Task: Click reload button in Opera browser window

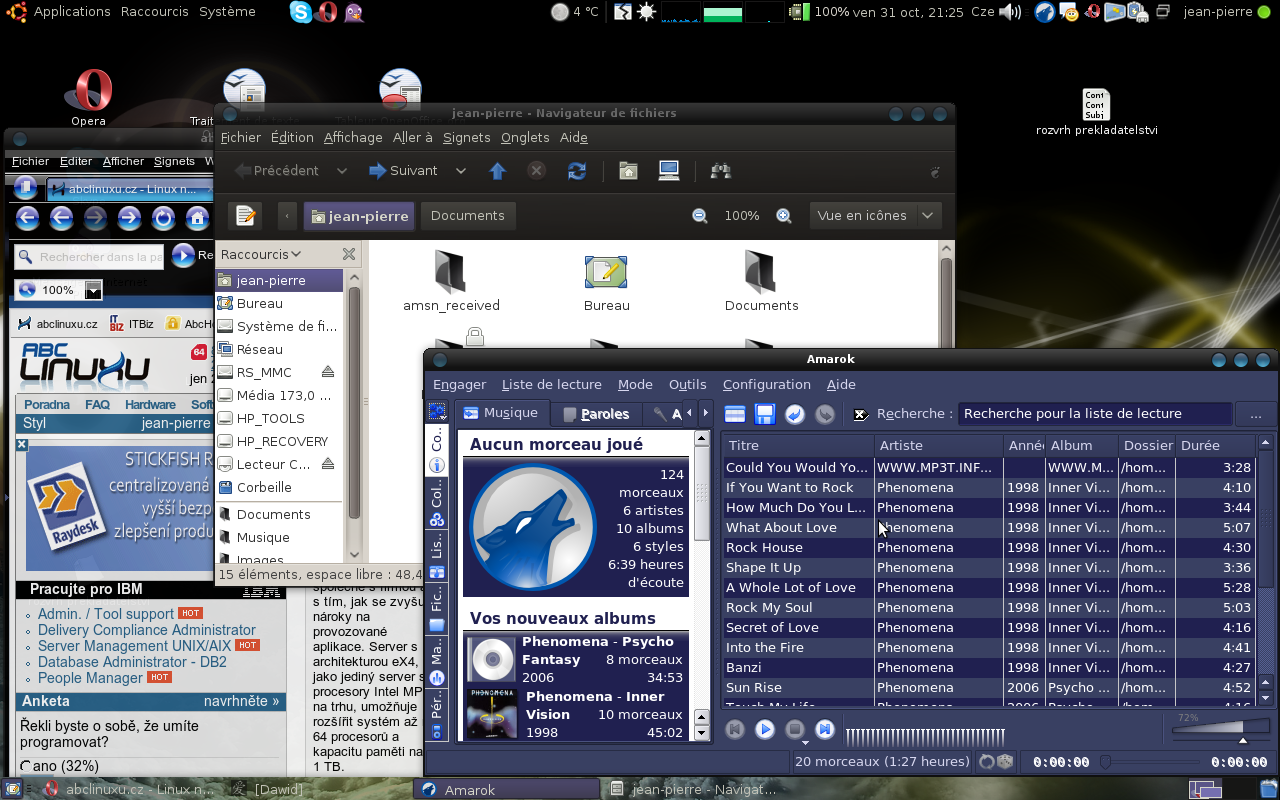Action: [163, 218]
